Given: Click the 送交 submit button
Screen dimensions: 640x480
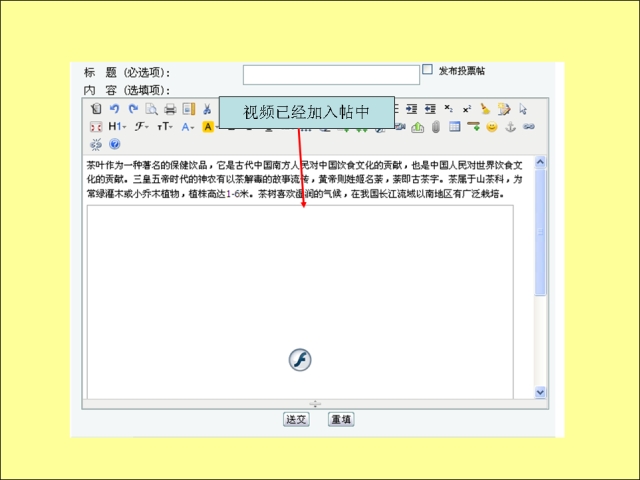Looking at the screenshot, I should coord(296,420).
